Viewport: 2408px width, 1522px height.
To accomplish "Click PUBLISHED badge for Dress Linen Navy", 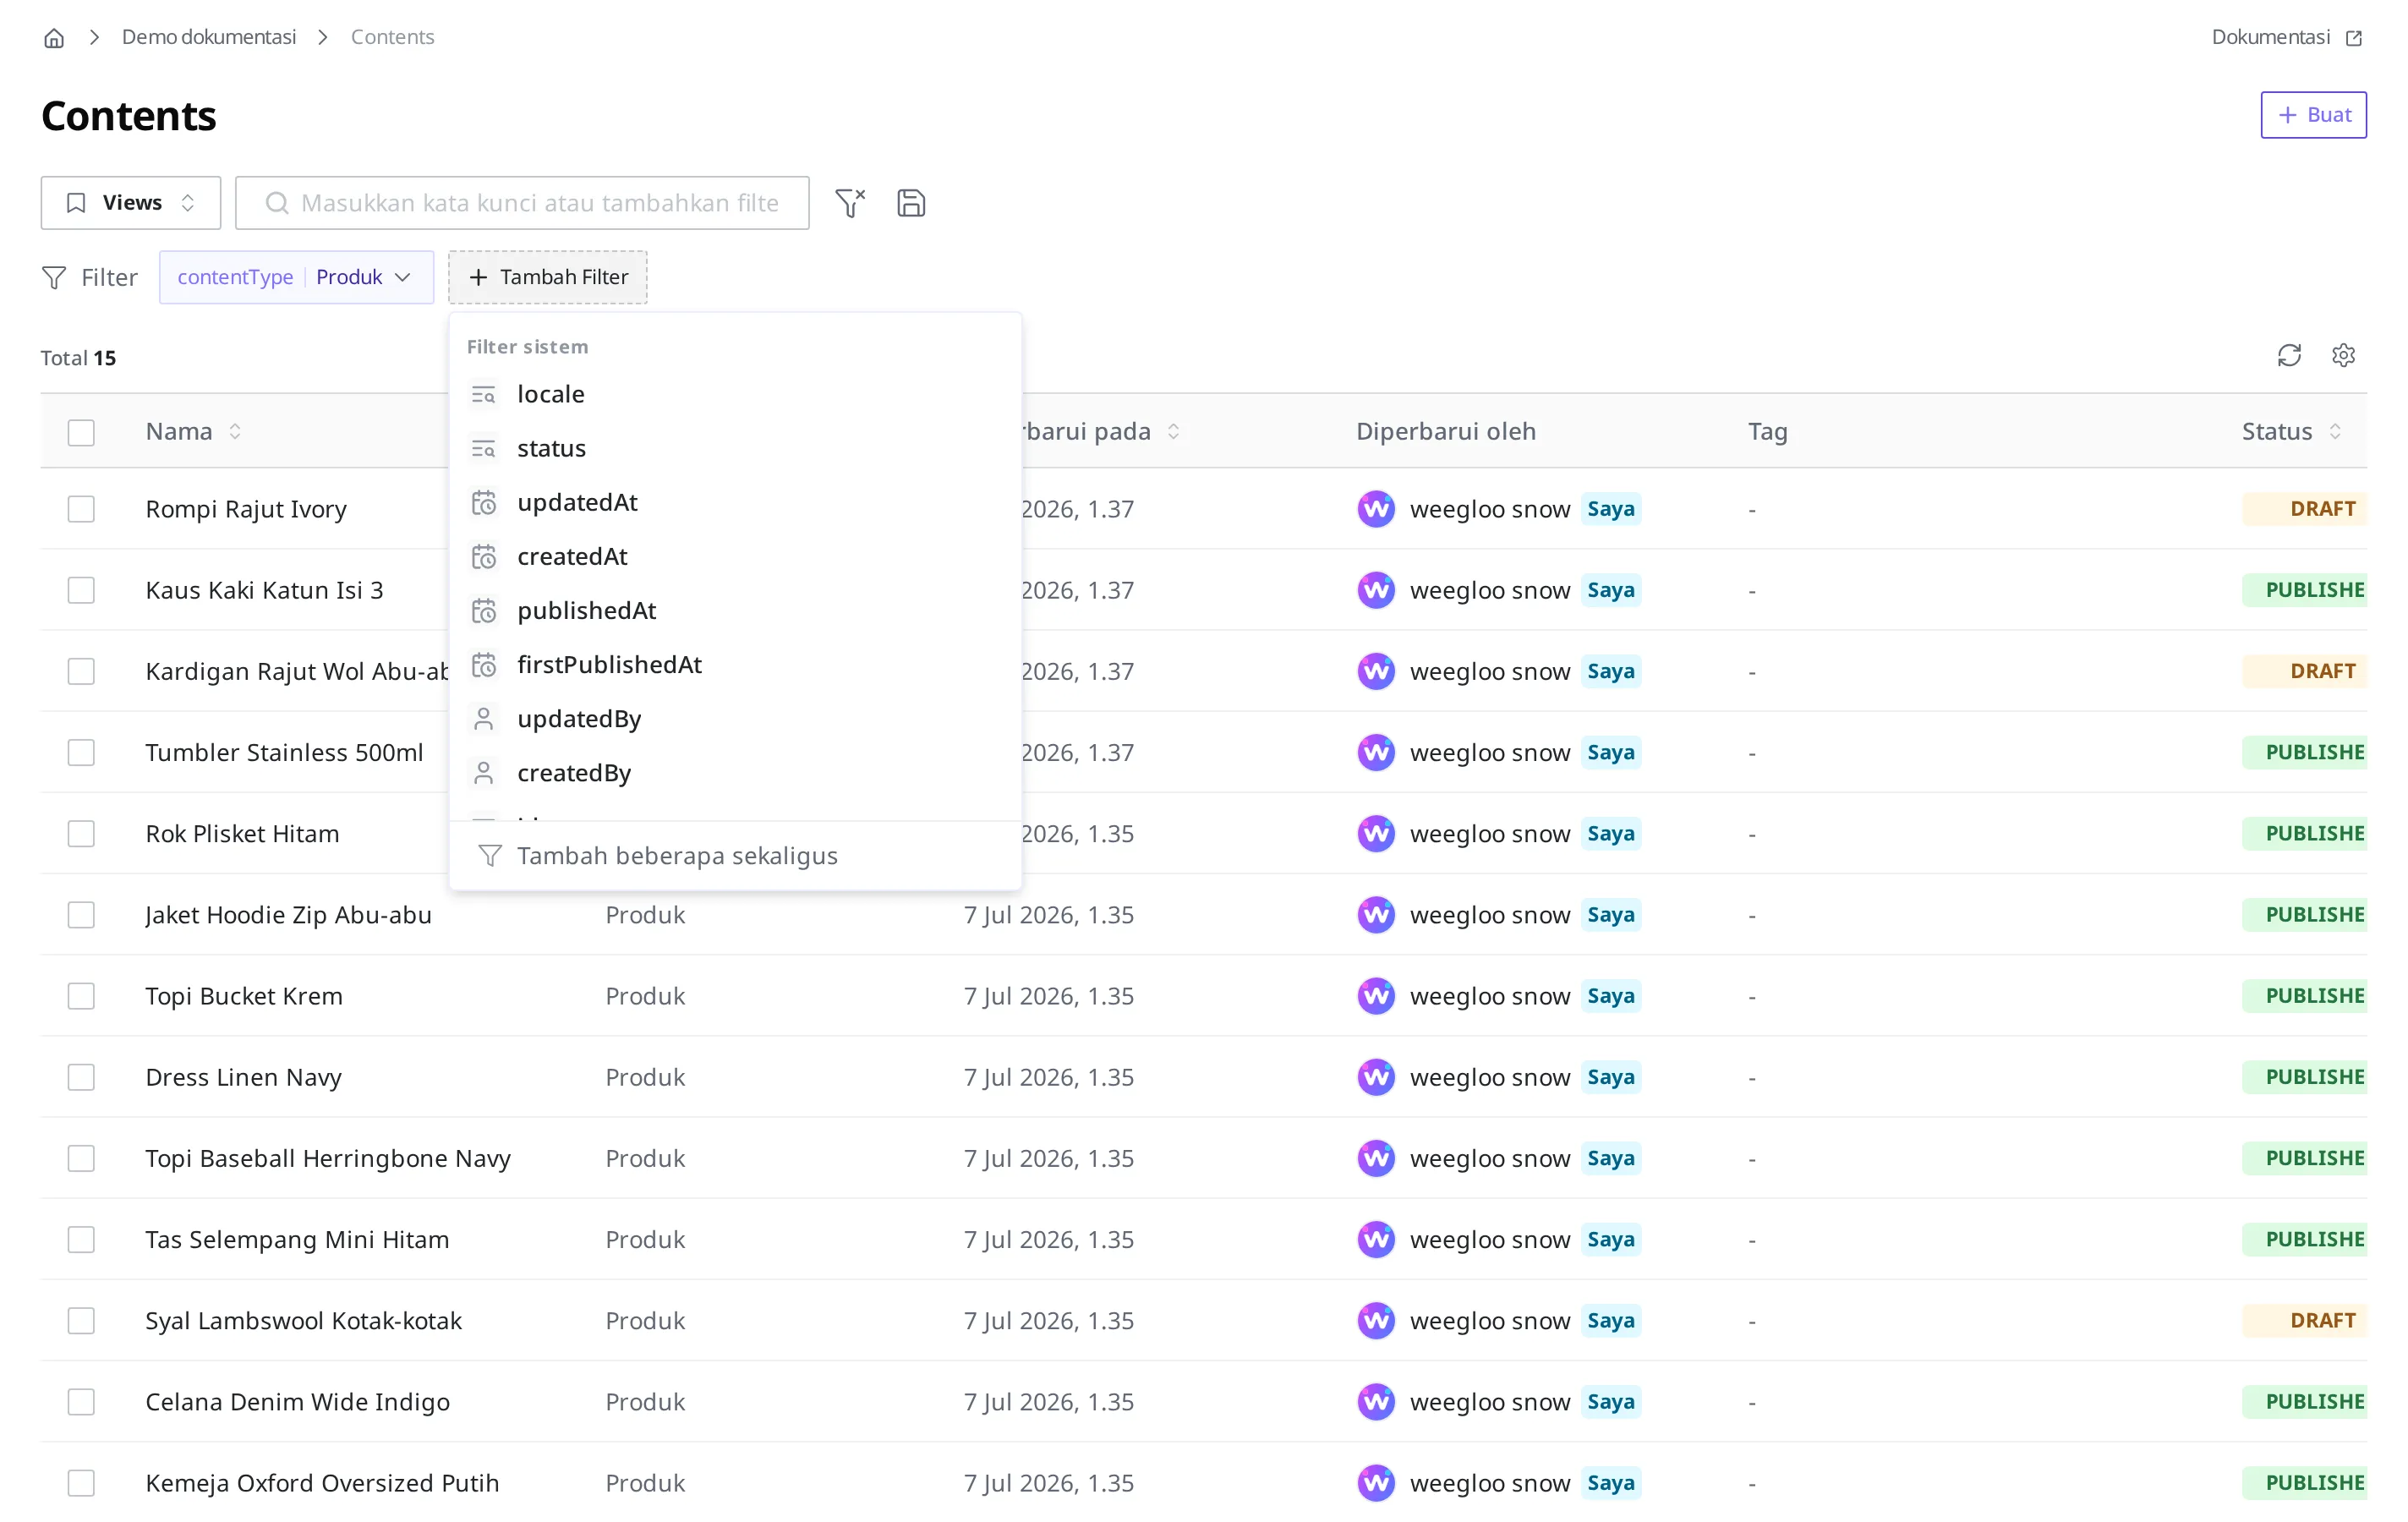I will pyautogui.click(x=2304, y=1077).
